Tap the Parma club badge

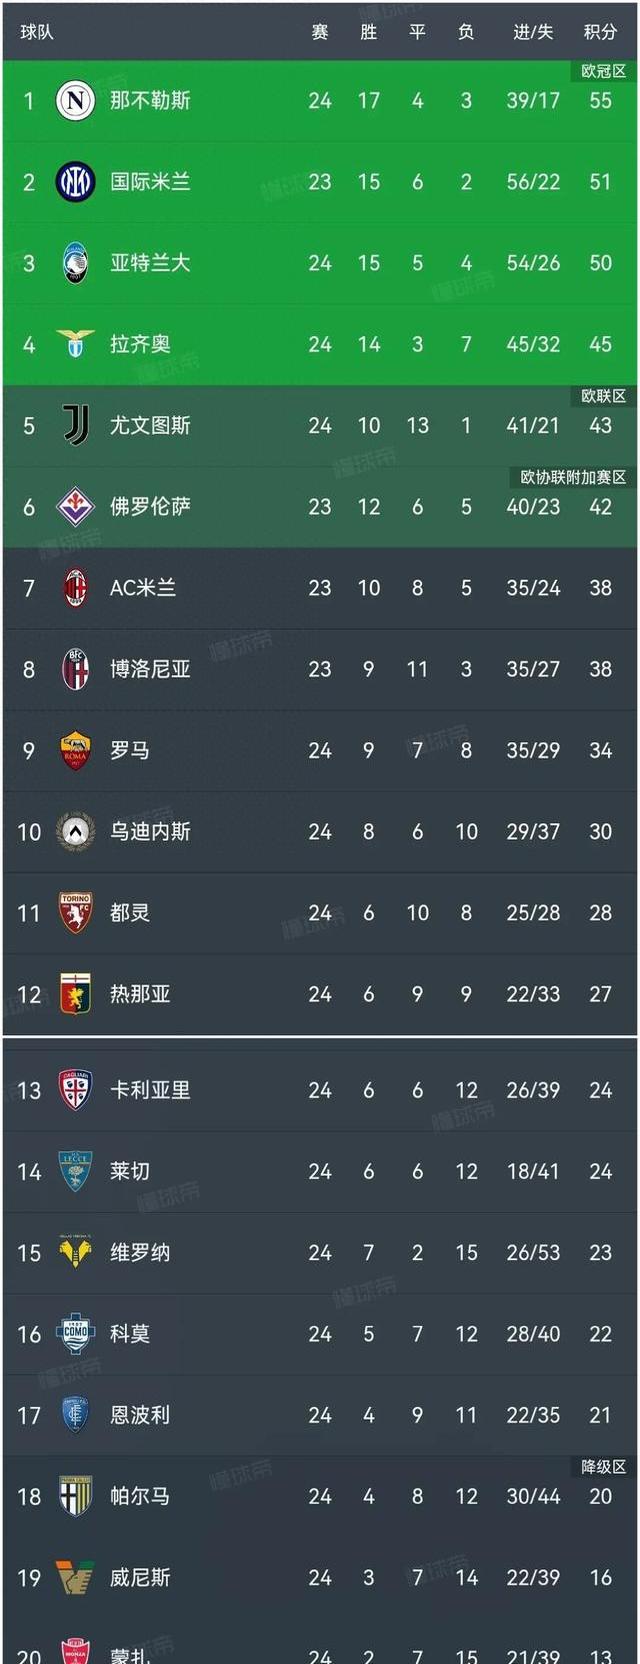click(x=75, y=1496)
